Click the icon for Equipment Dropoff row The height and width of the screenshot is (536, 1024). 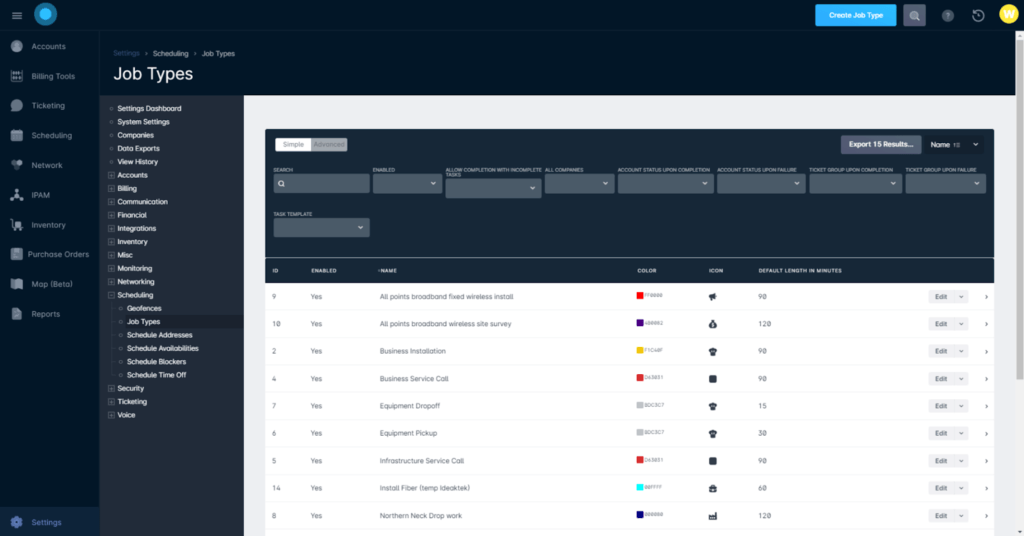(x=712, y=406)
